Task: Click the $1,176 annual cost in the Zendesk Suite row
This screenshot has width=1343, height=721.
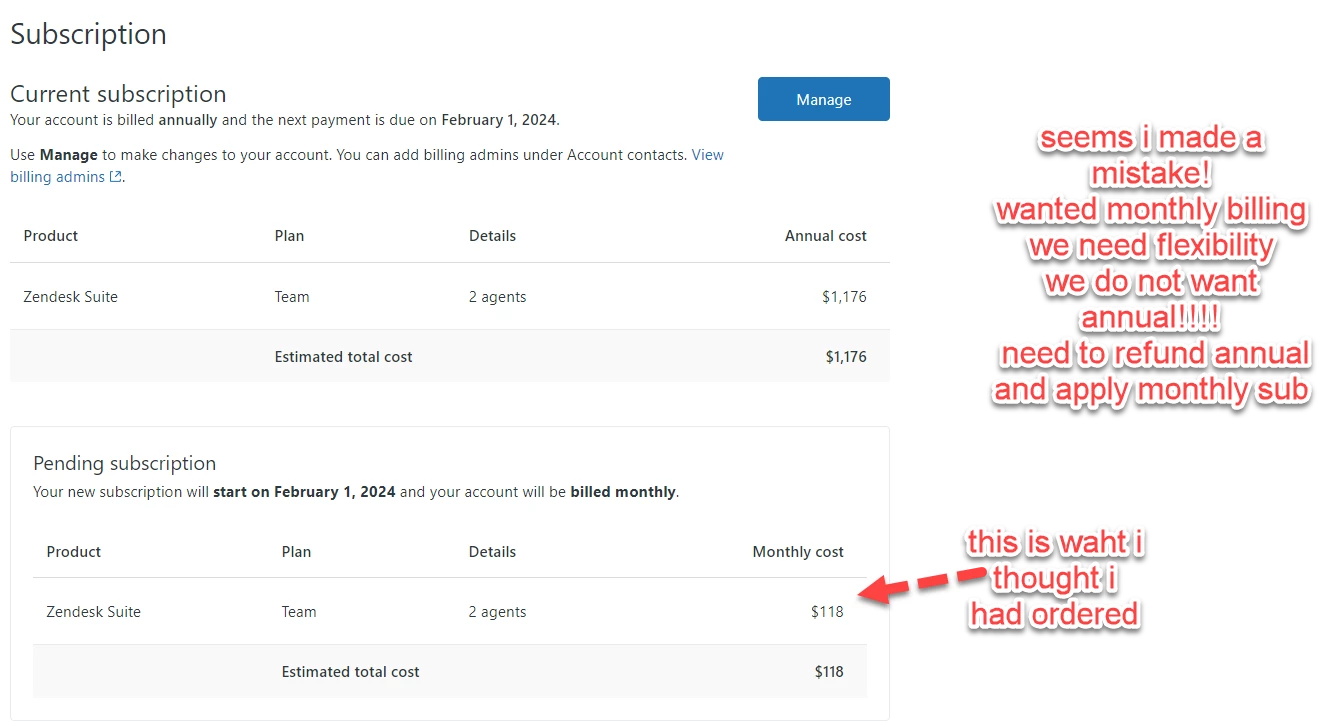Action: tap(846, 297)
